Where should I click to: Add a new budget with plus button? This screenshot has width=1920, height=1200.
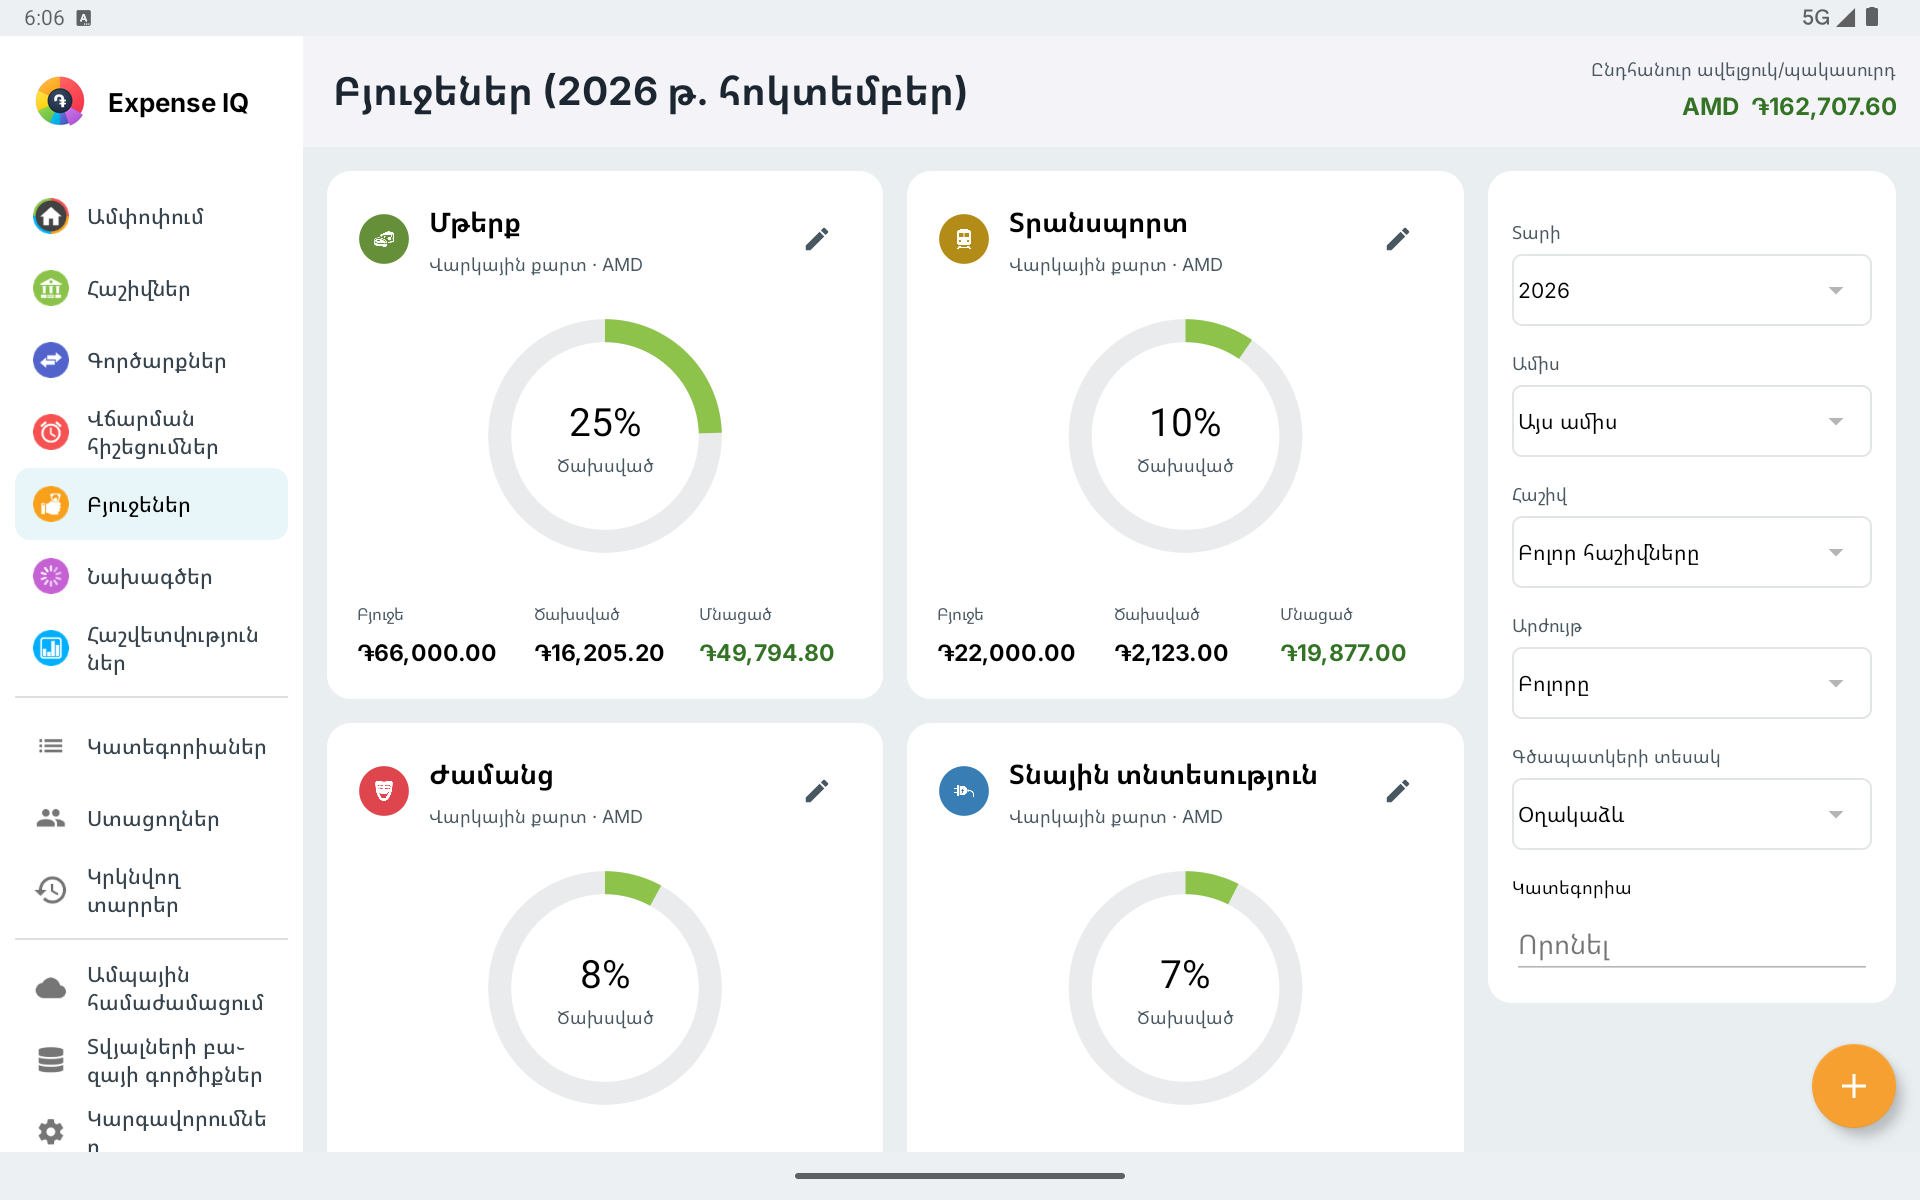[x=1853, y=1086]
